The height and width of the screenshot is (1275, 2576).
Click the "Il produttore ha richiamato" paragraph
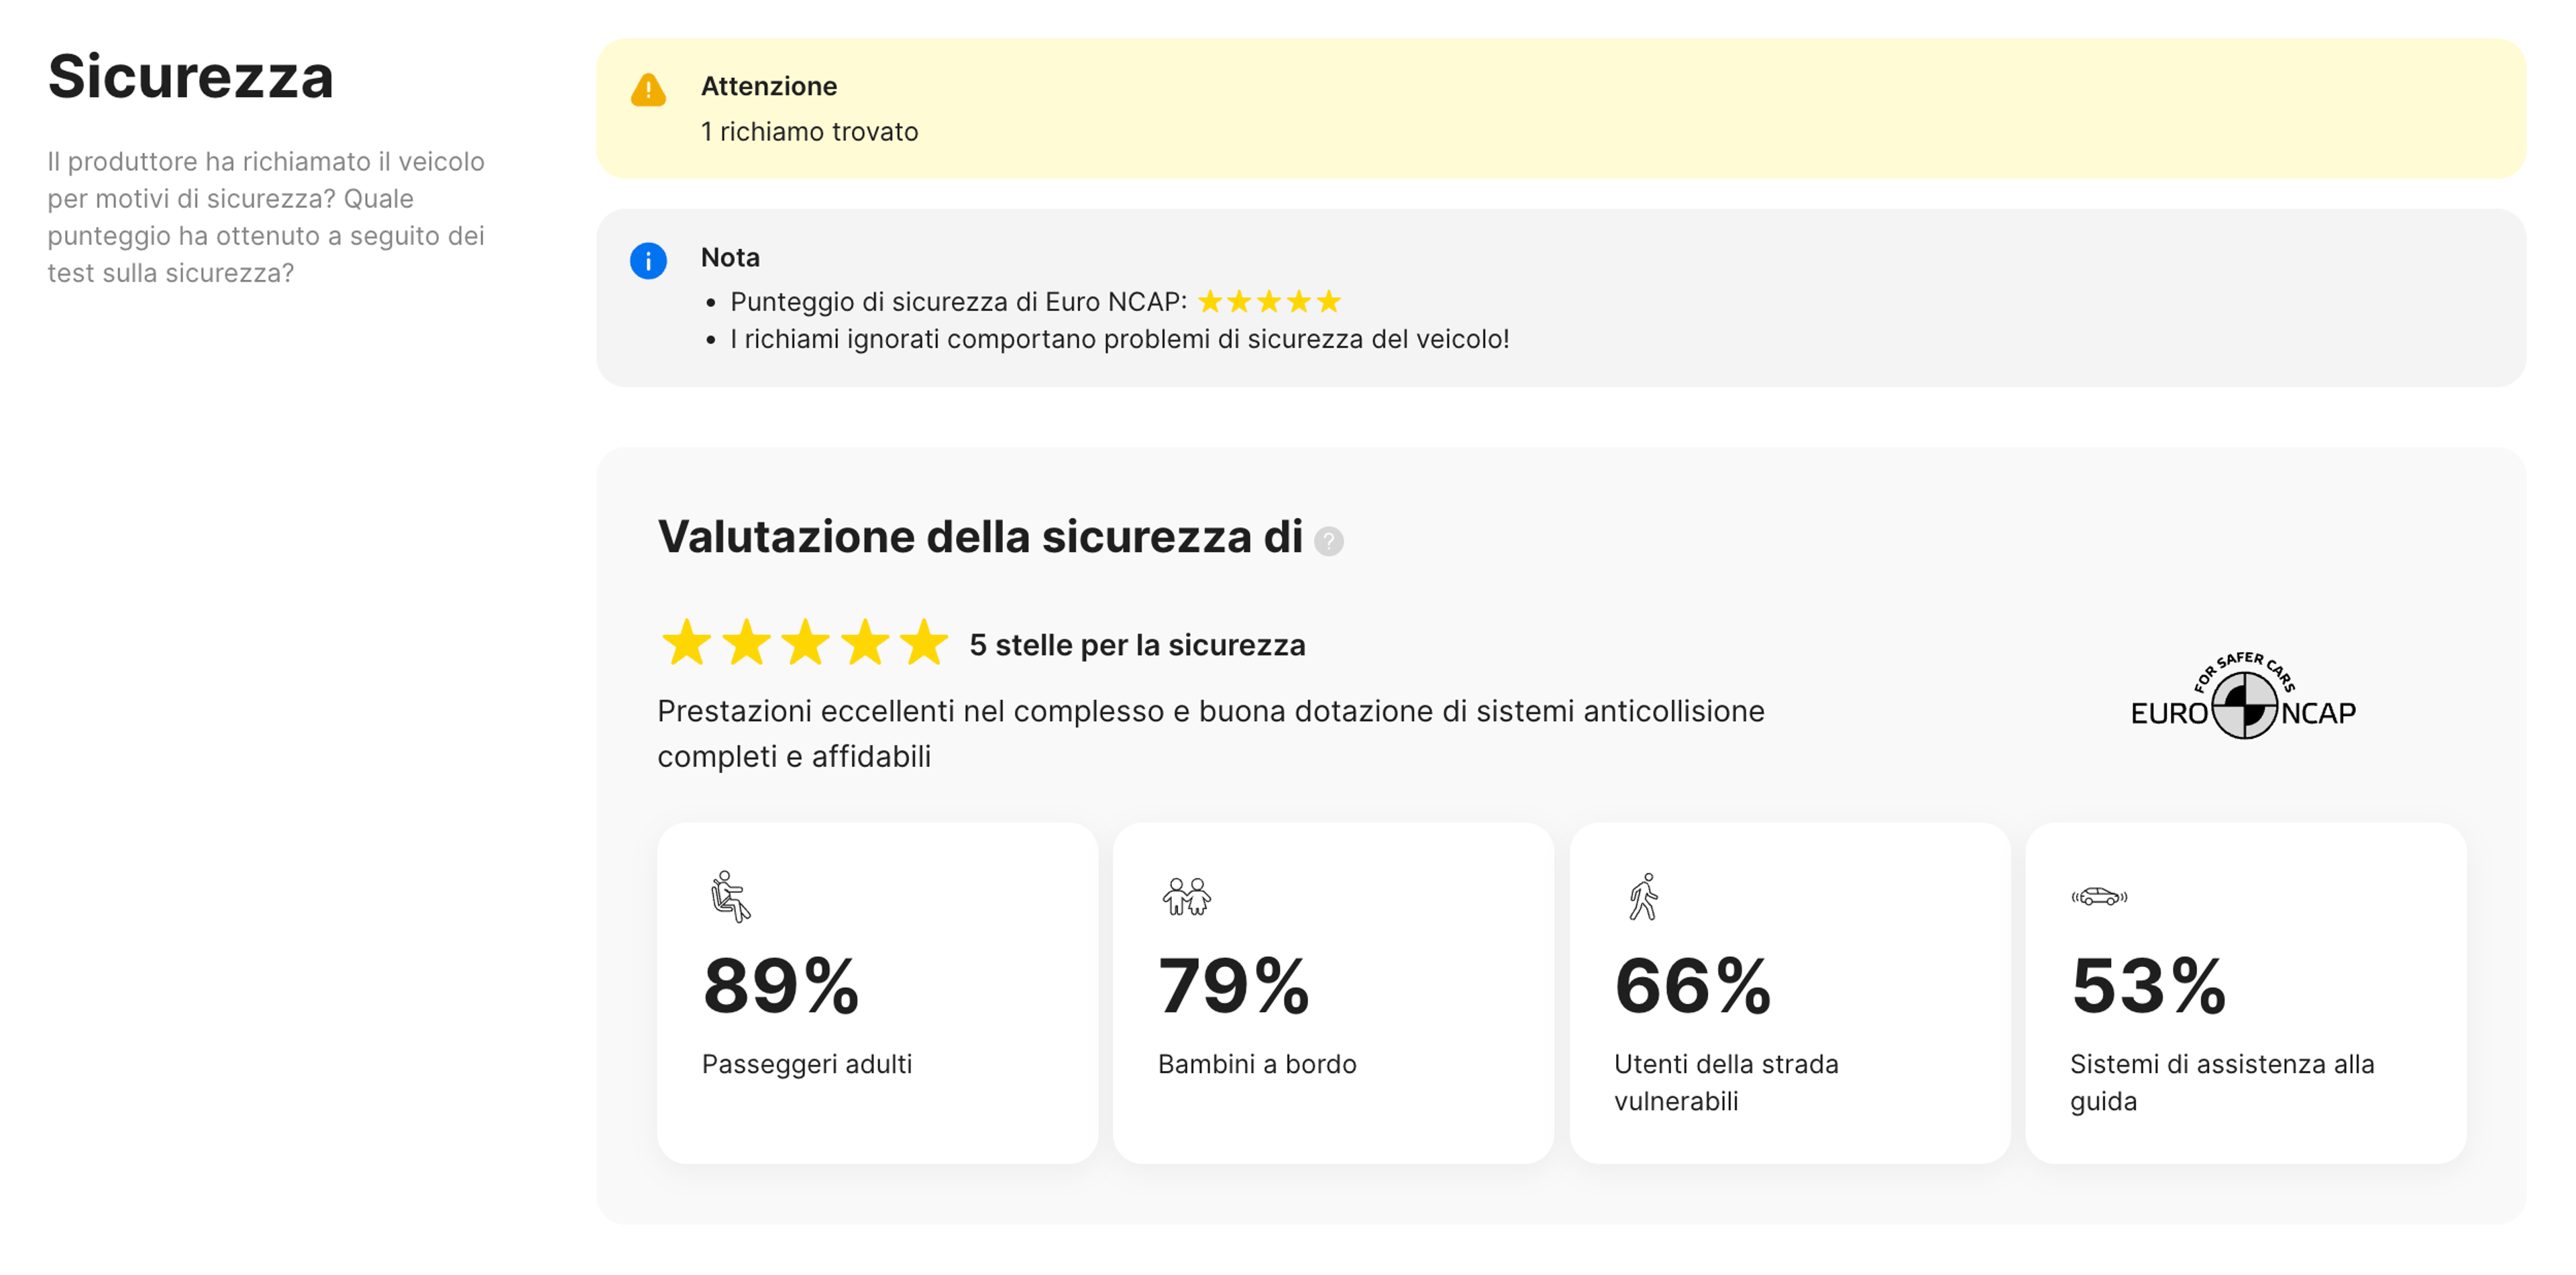[x=266, y=217]
